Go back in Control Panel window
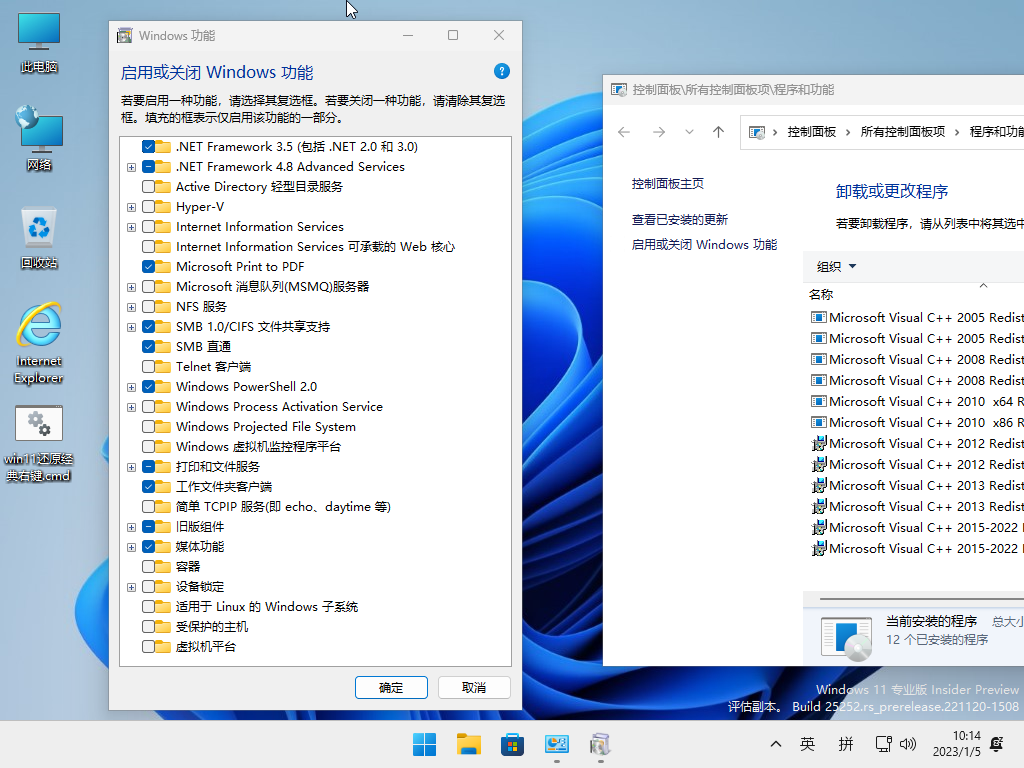Image resolution: width=1024 pixels, height=768 pixels. click(624, 132)
